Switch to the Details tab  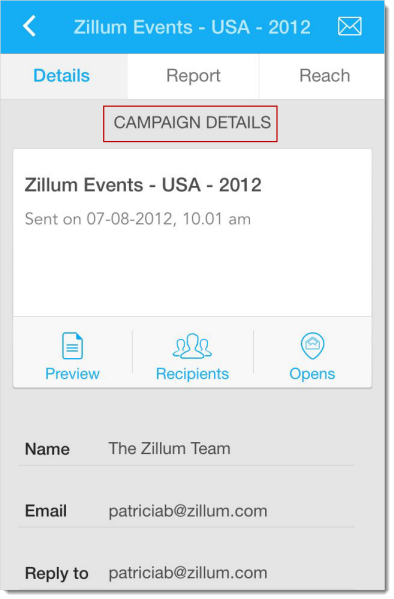pyautogui.click(x=64, y=76)
